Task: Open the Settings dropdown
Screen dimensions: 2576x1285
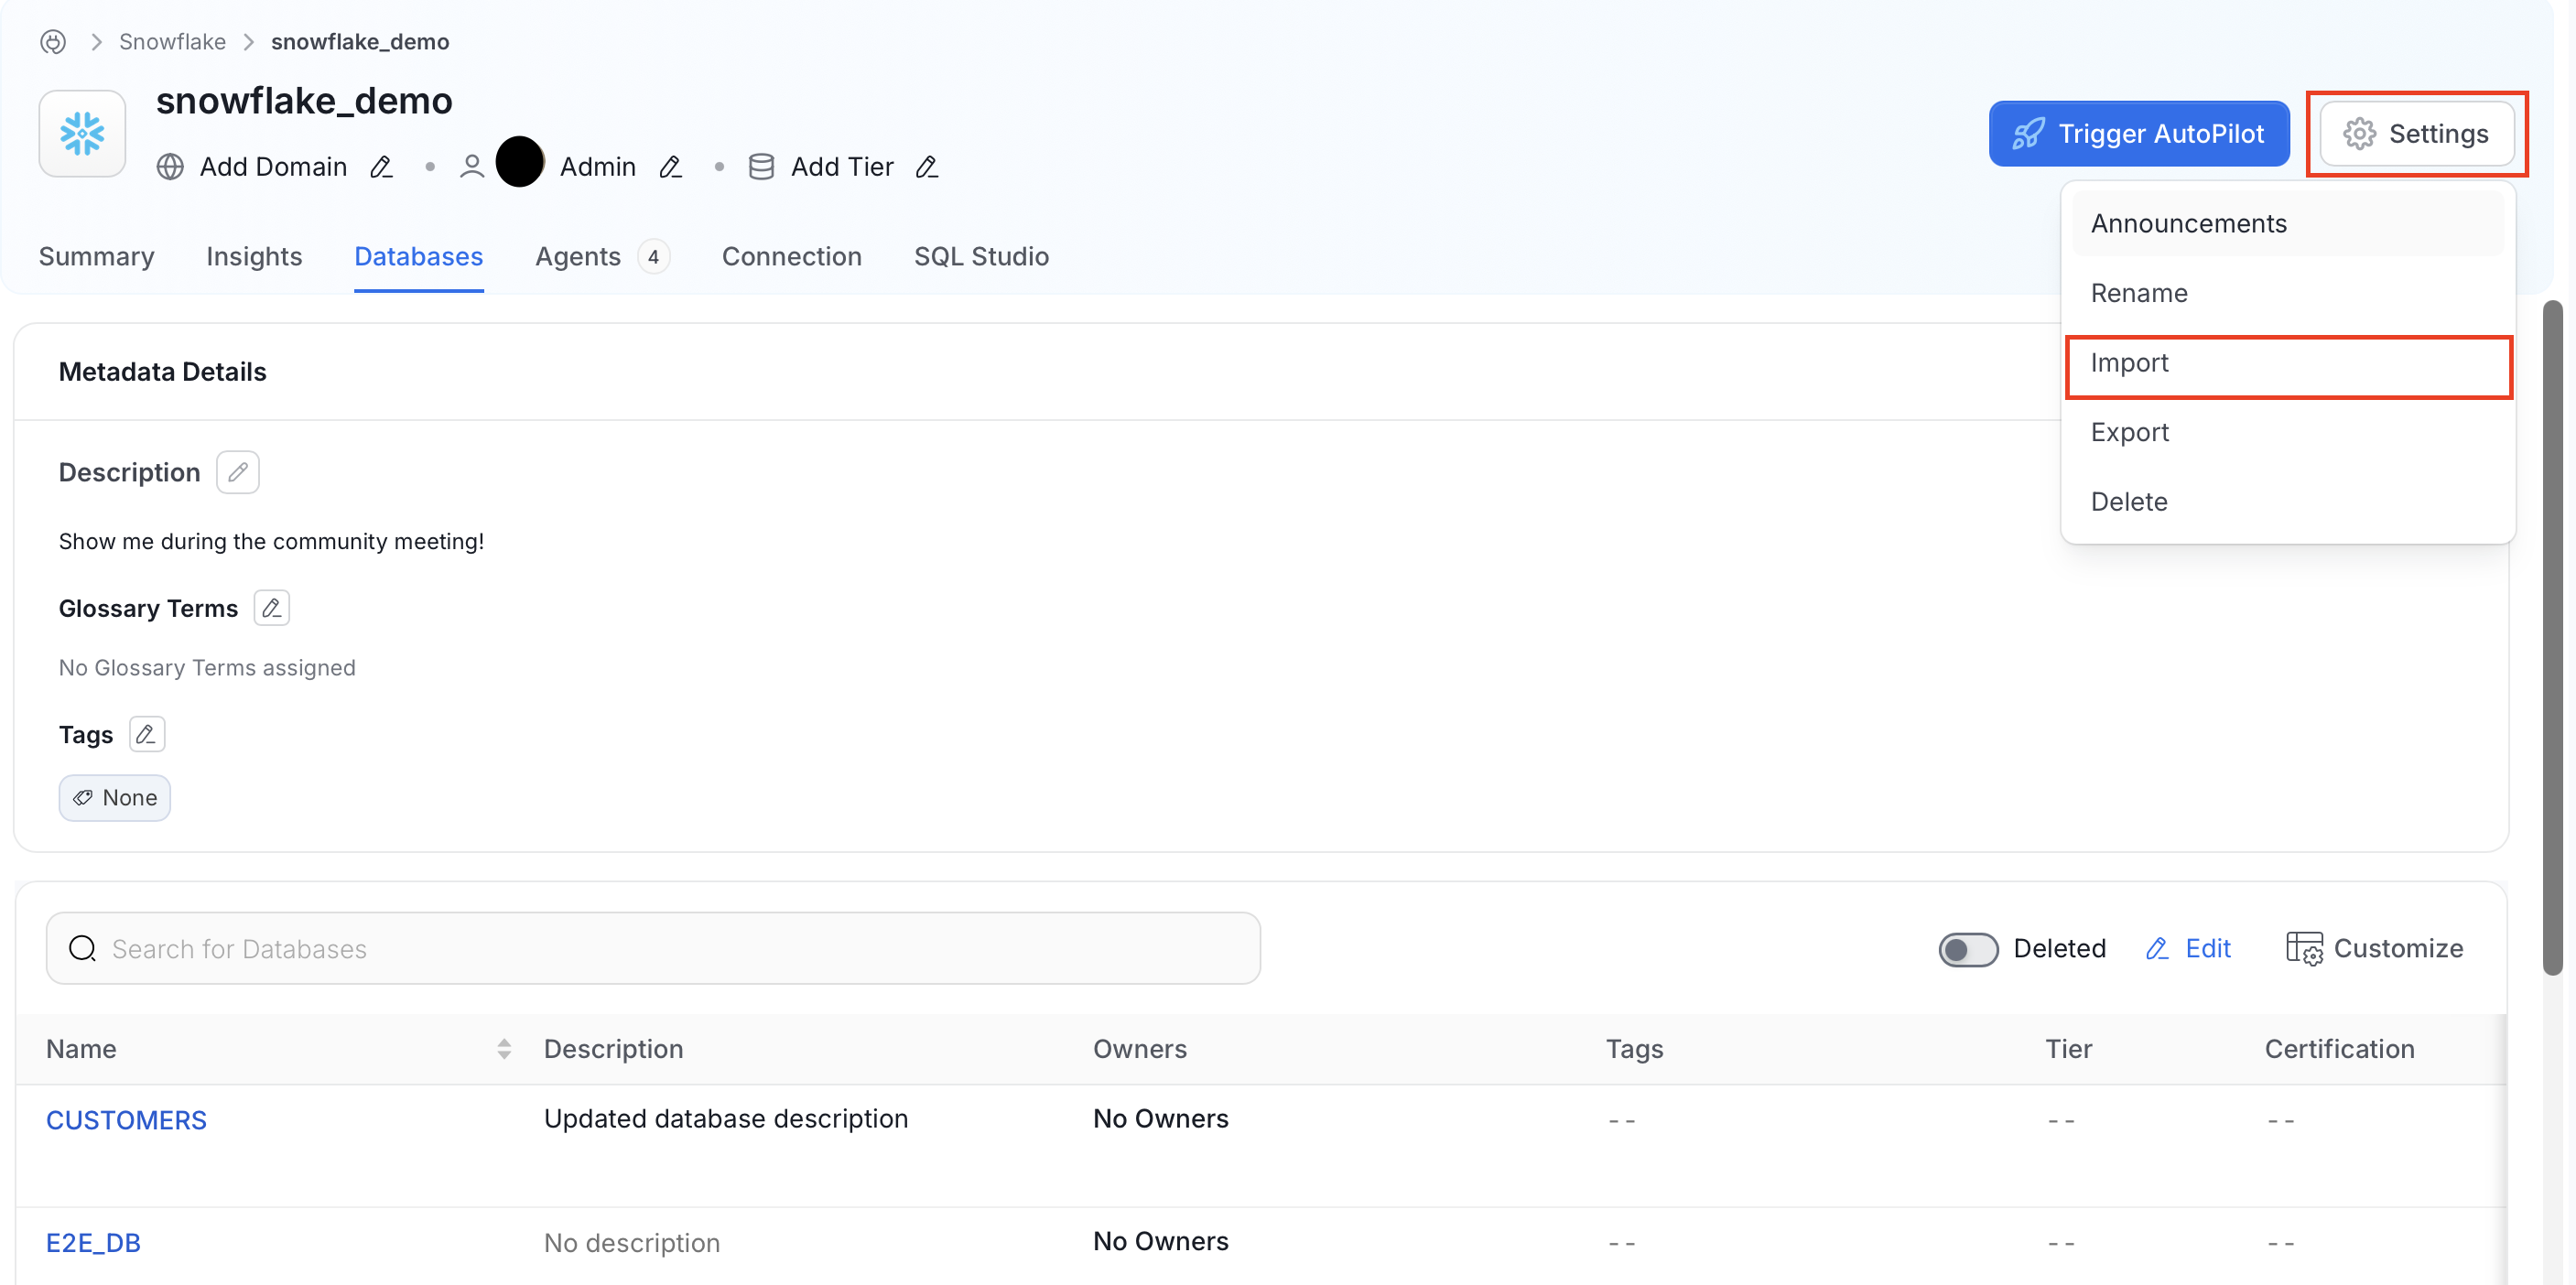Action: [2416, 133]
